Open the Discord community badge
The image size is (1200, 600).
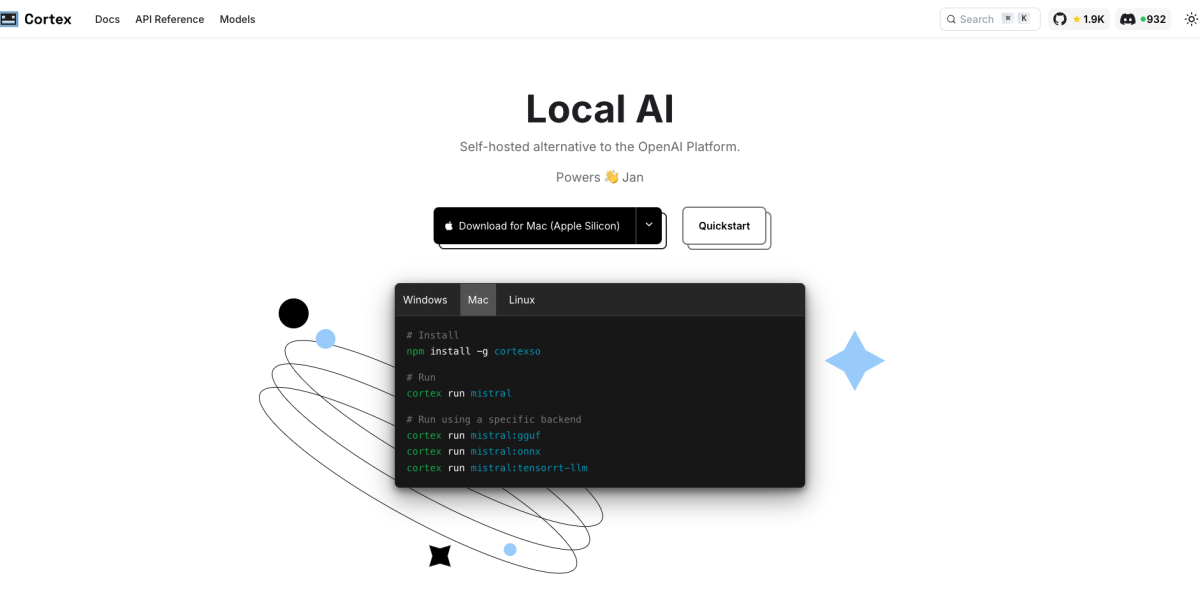[x=1143, y=19]
